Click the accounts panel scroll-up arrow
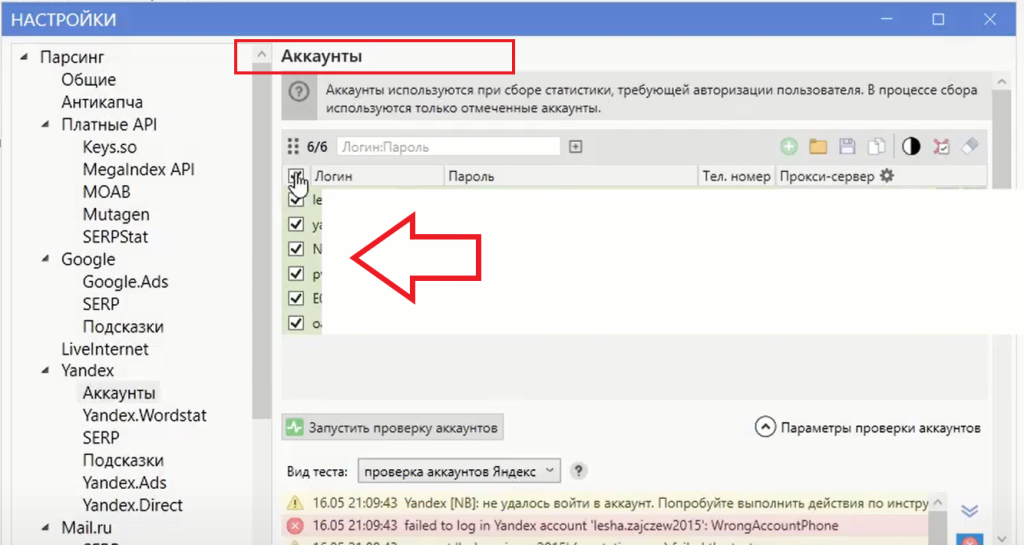1024x545 pixels. click(x=1002, y=82)
